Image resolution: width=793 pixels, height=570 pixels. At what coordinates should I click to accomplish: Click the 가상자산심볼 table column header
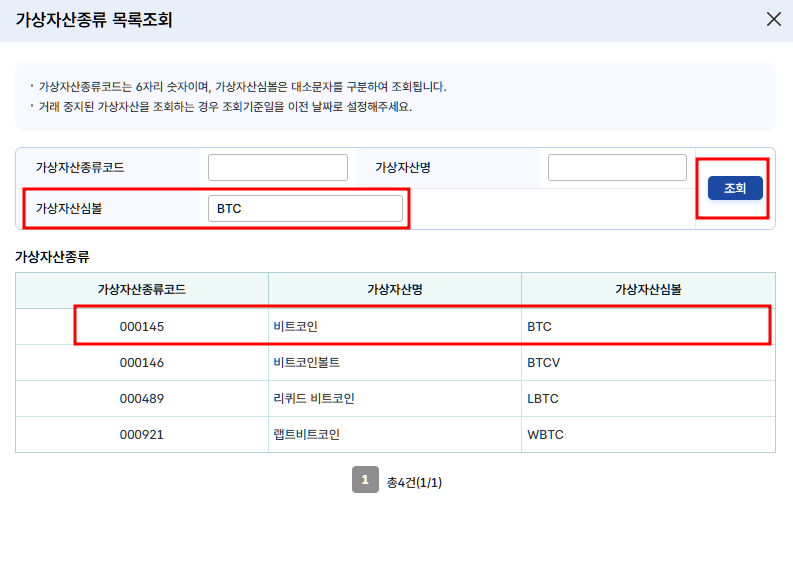click(x=648, y=290)
